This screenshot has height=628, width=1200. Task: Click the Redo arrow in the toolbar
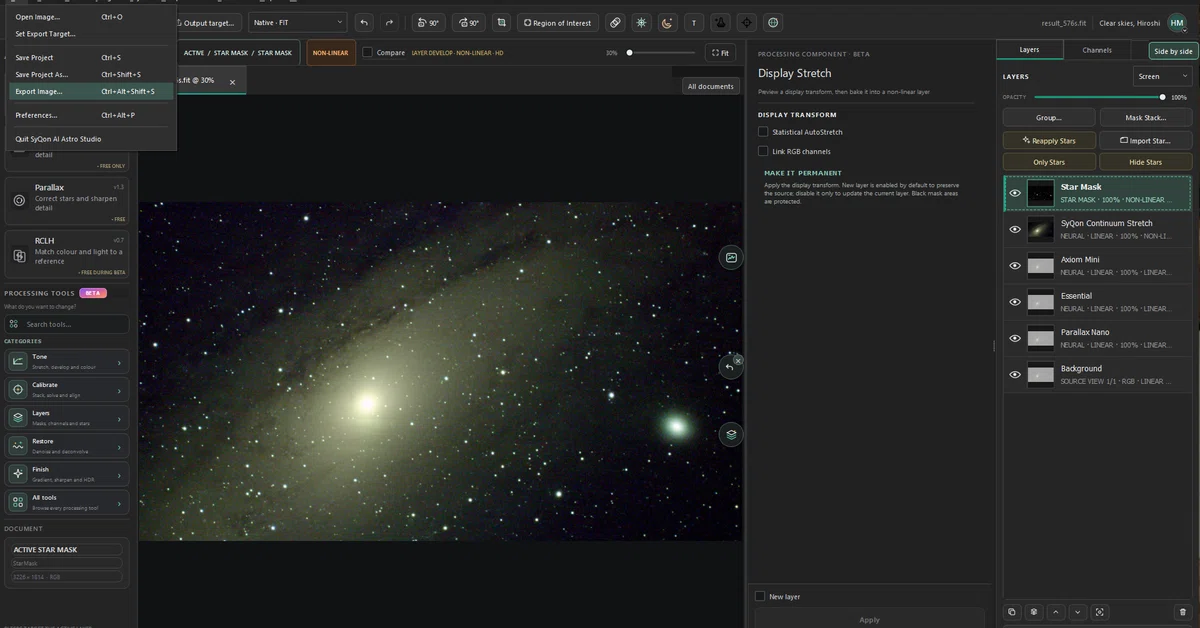click(x=389, y=22)
